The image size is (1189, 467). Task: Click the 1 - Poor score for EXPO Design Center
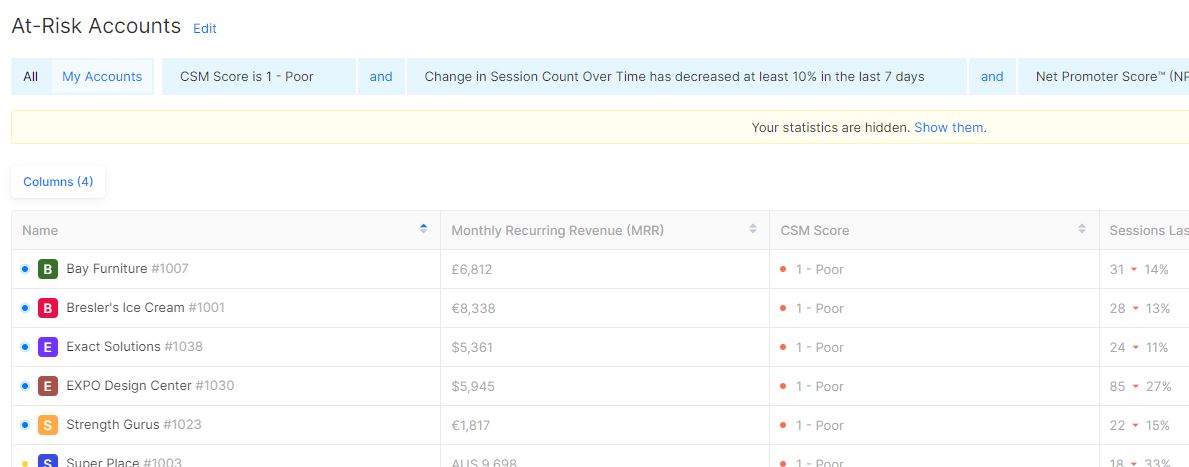tap(819, 387)
